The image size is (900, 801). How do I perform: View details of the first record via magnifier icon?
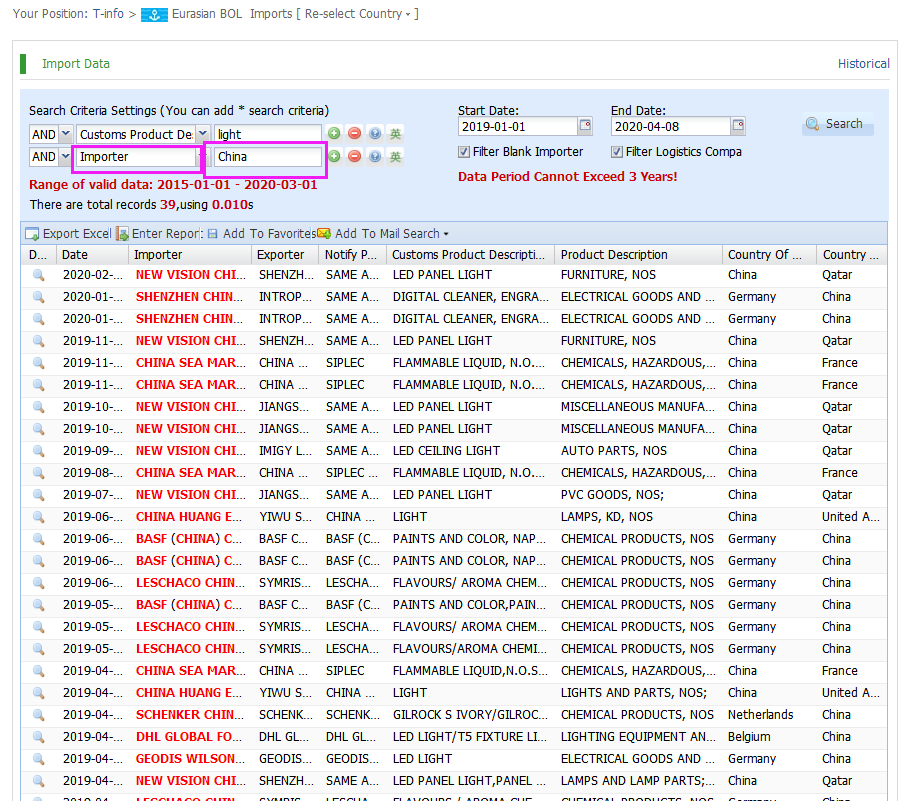pos(39,275)
